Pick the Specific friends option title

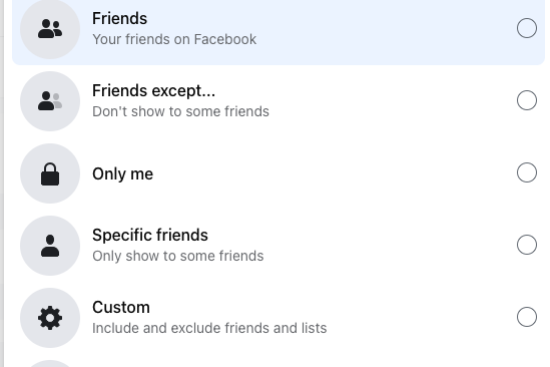pyautogui.click(x=150, y=235)
